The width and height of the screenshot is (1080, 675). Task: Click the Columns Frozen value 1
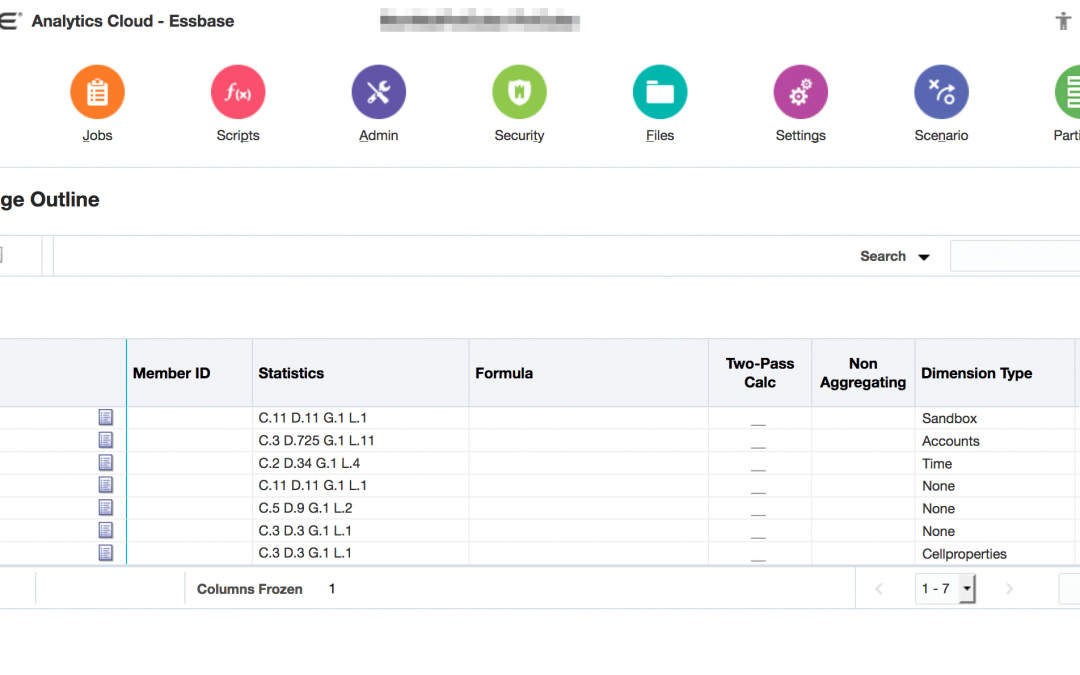332,589
